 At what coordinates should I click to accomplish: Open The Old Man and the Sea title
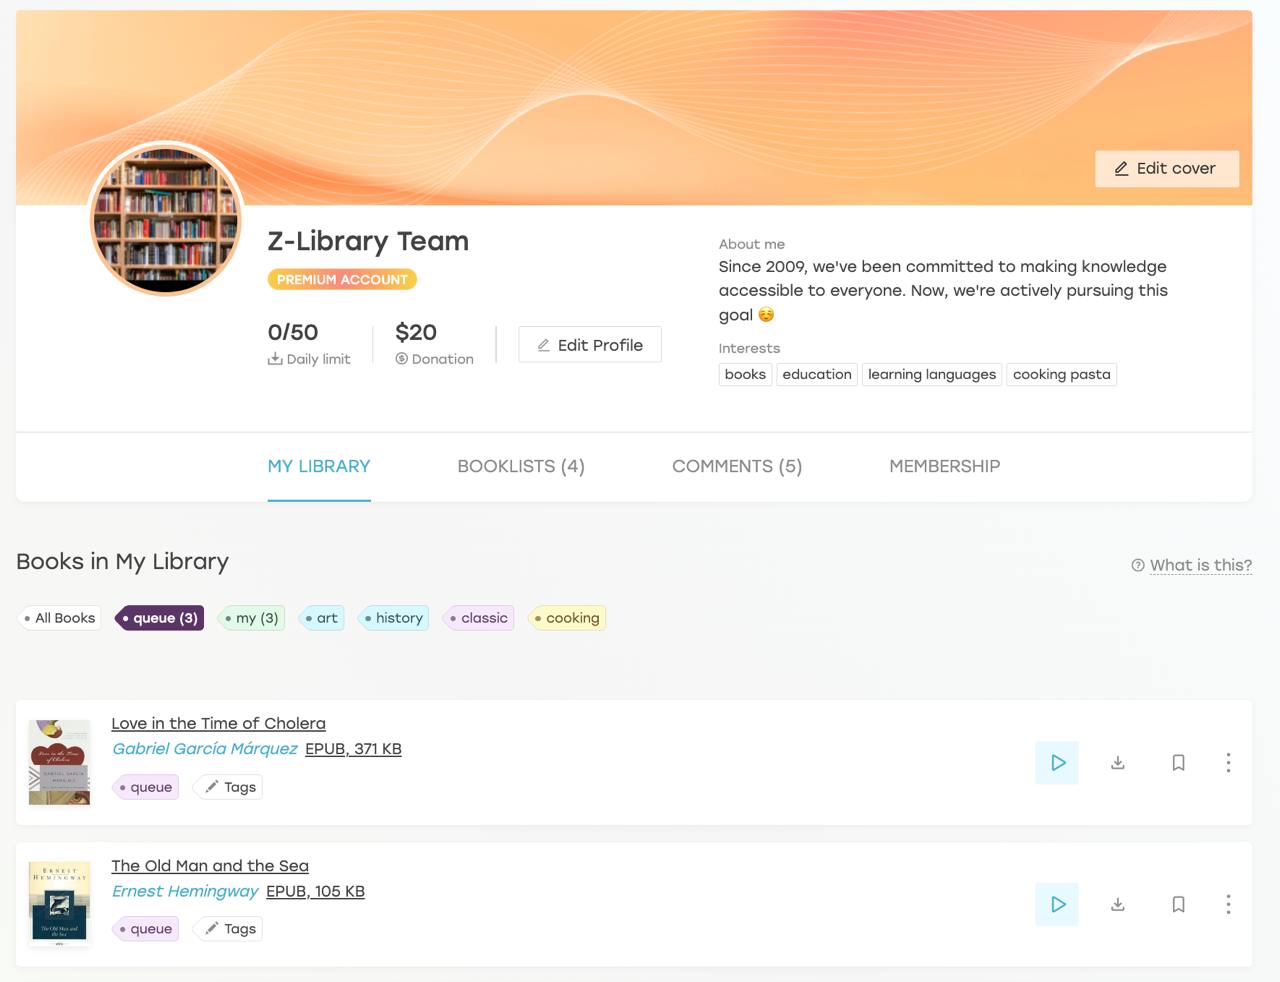point(210,866)
